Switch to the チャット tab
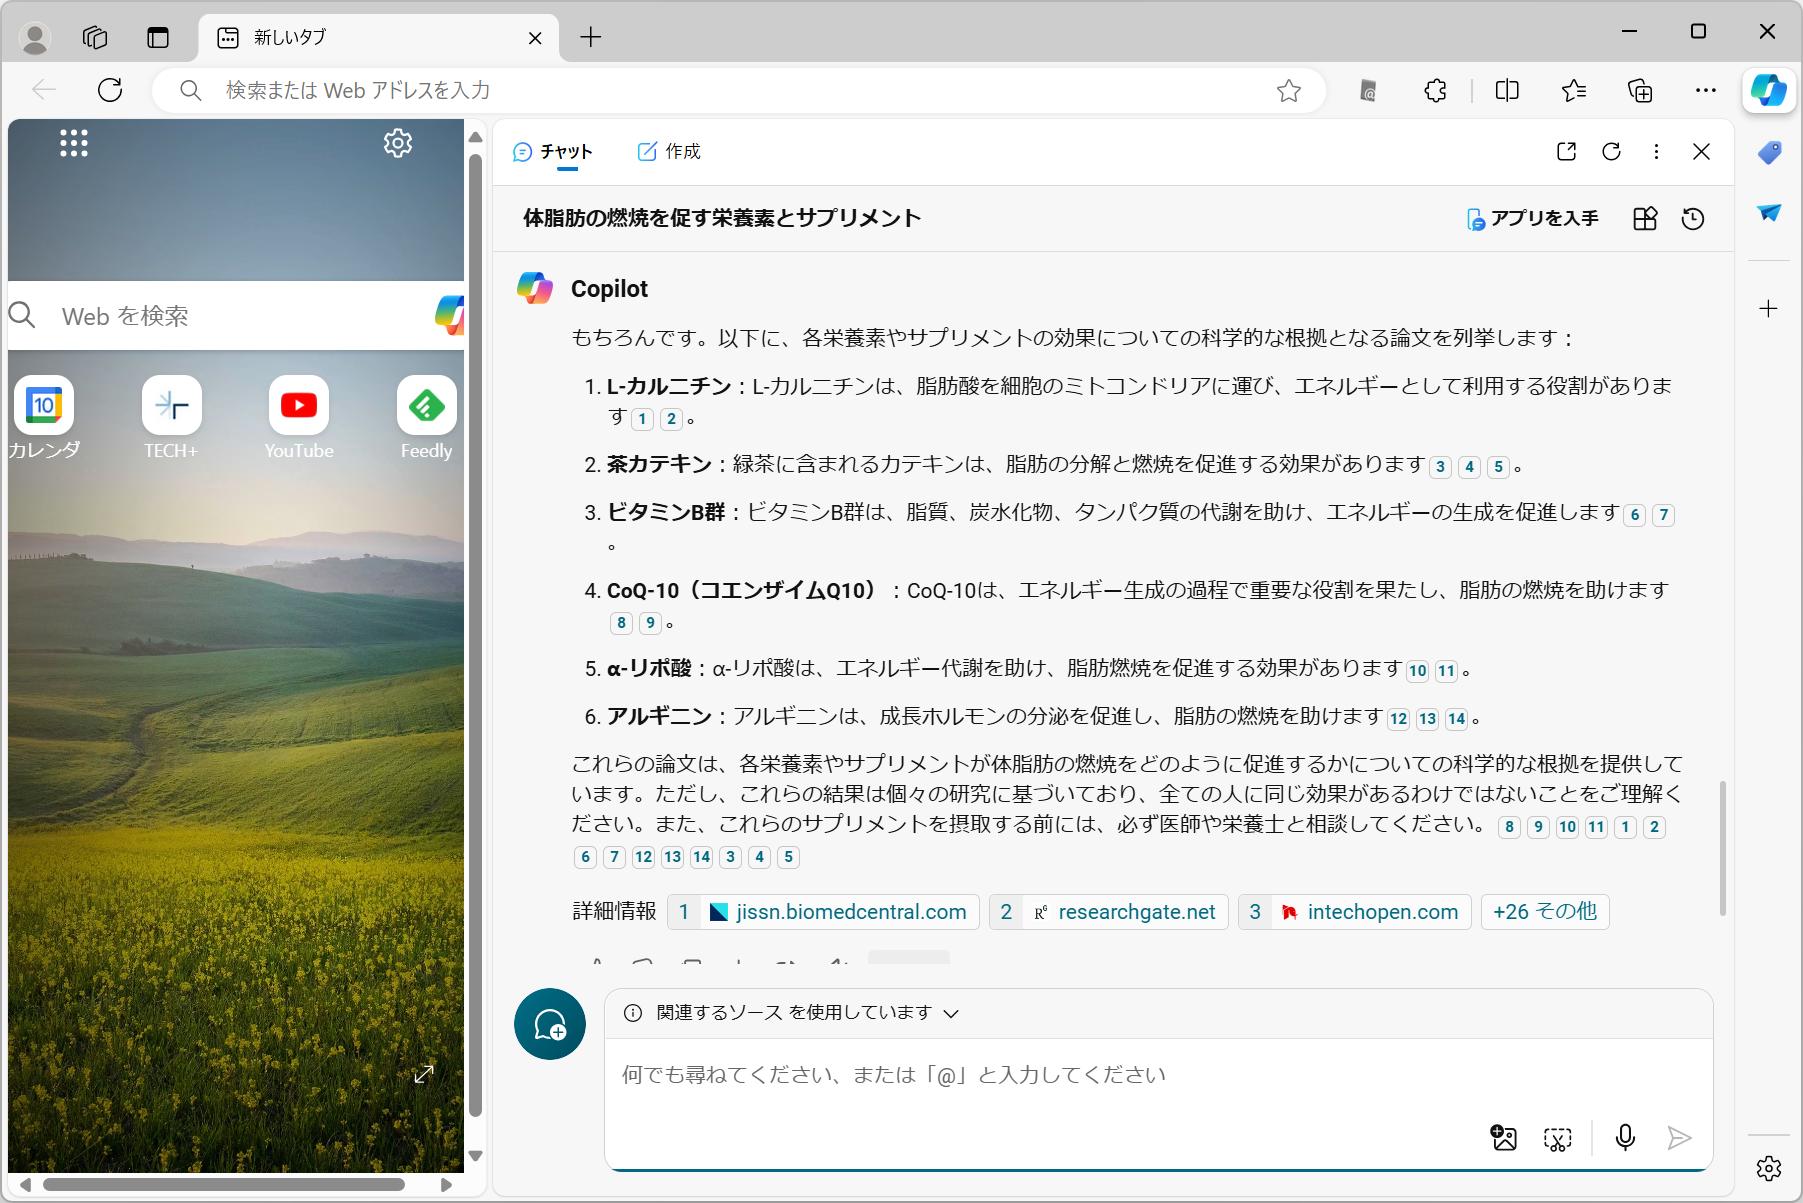Screen dimensions: 1803x1203 pos(553,152)
